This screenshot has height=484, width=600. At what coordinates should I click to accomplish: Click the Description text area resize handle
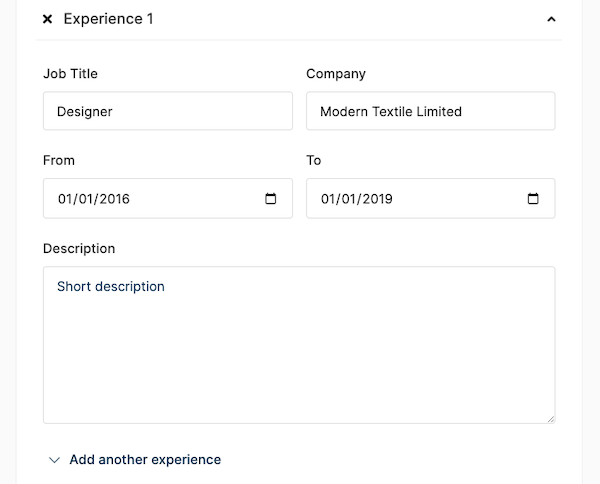(549, 417)
